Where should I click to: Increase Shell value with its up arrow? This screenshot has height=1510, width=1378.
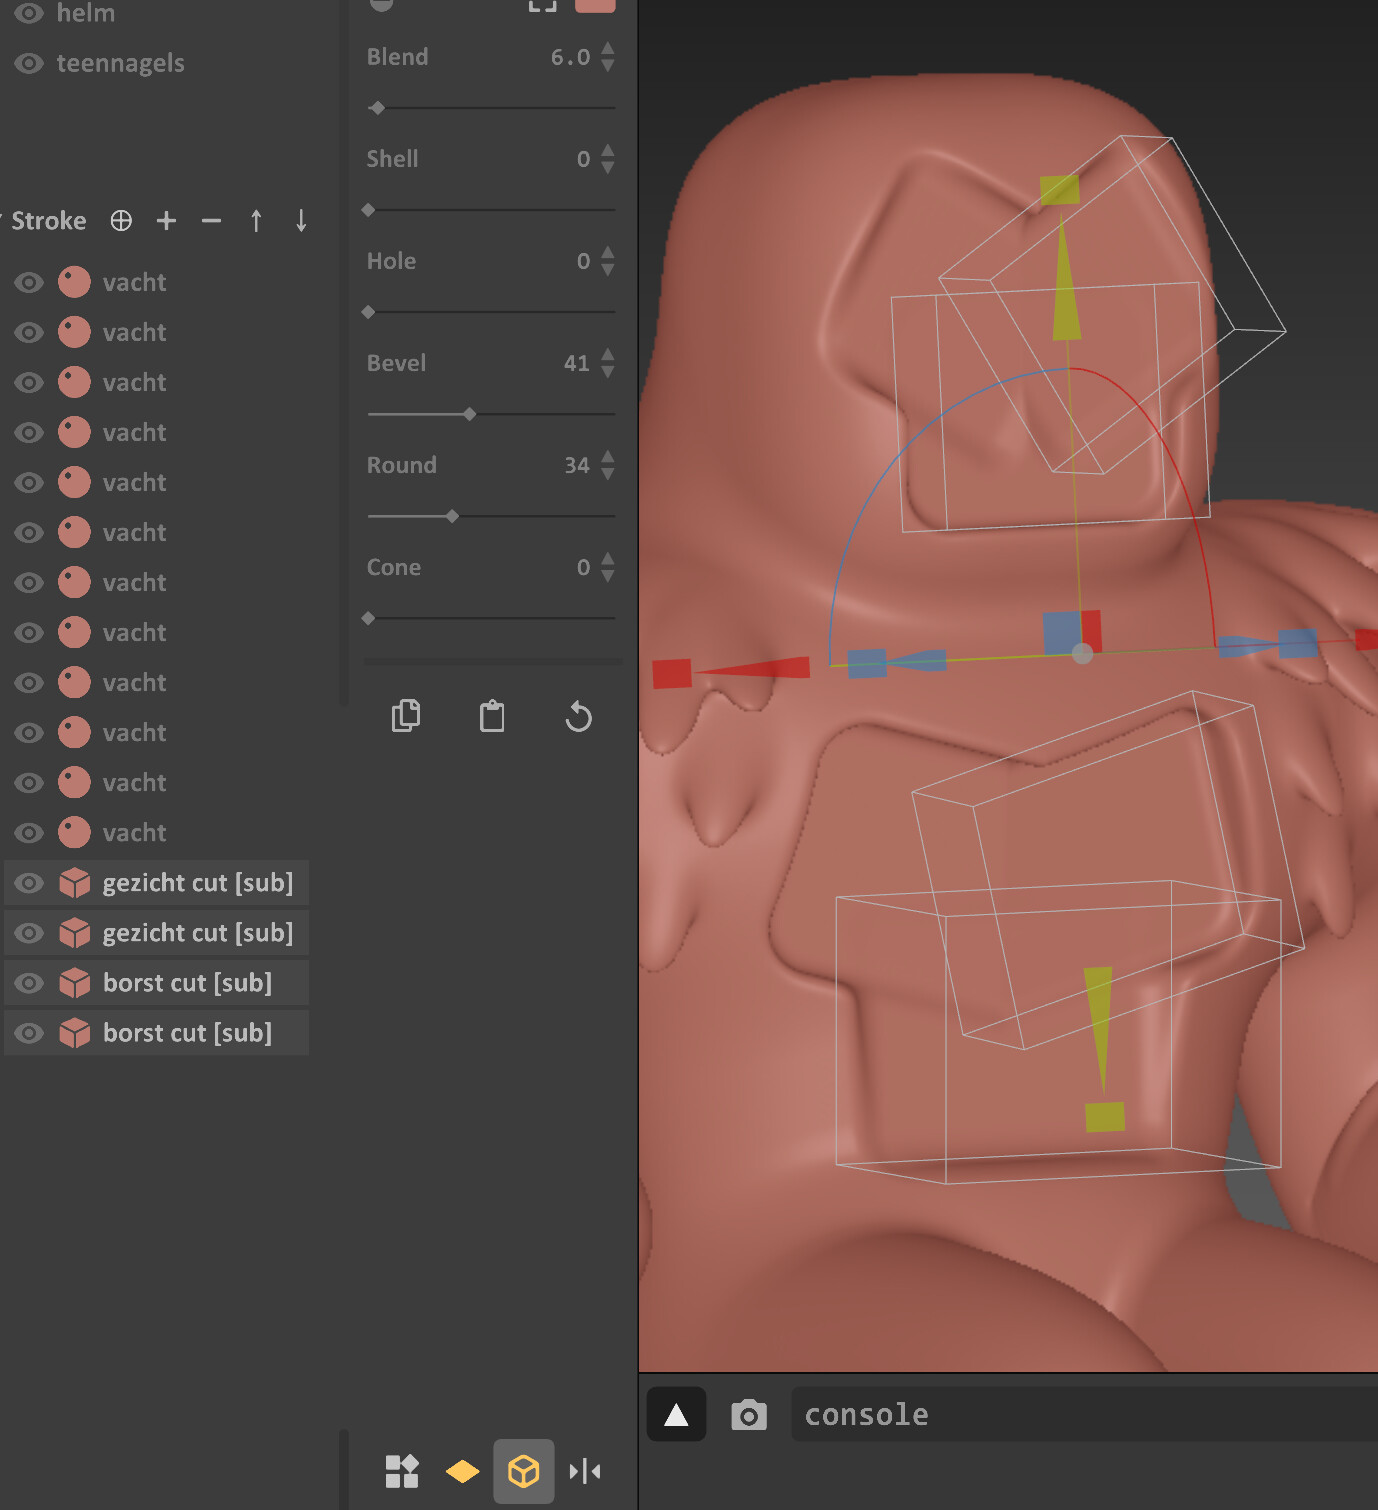[x=608, y=150]
